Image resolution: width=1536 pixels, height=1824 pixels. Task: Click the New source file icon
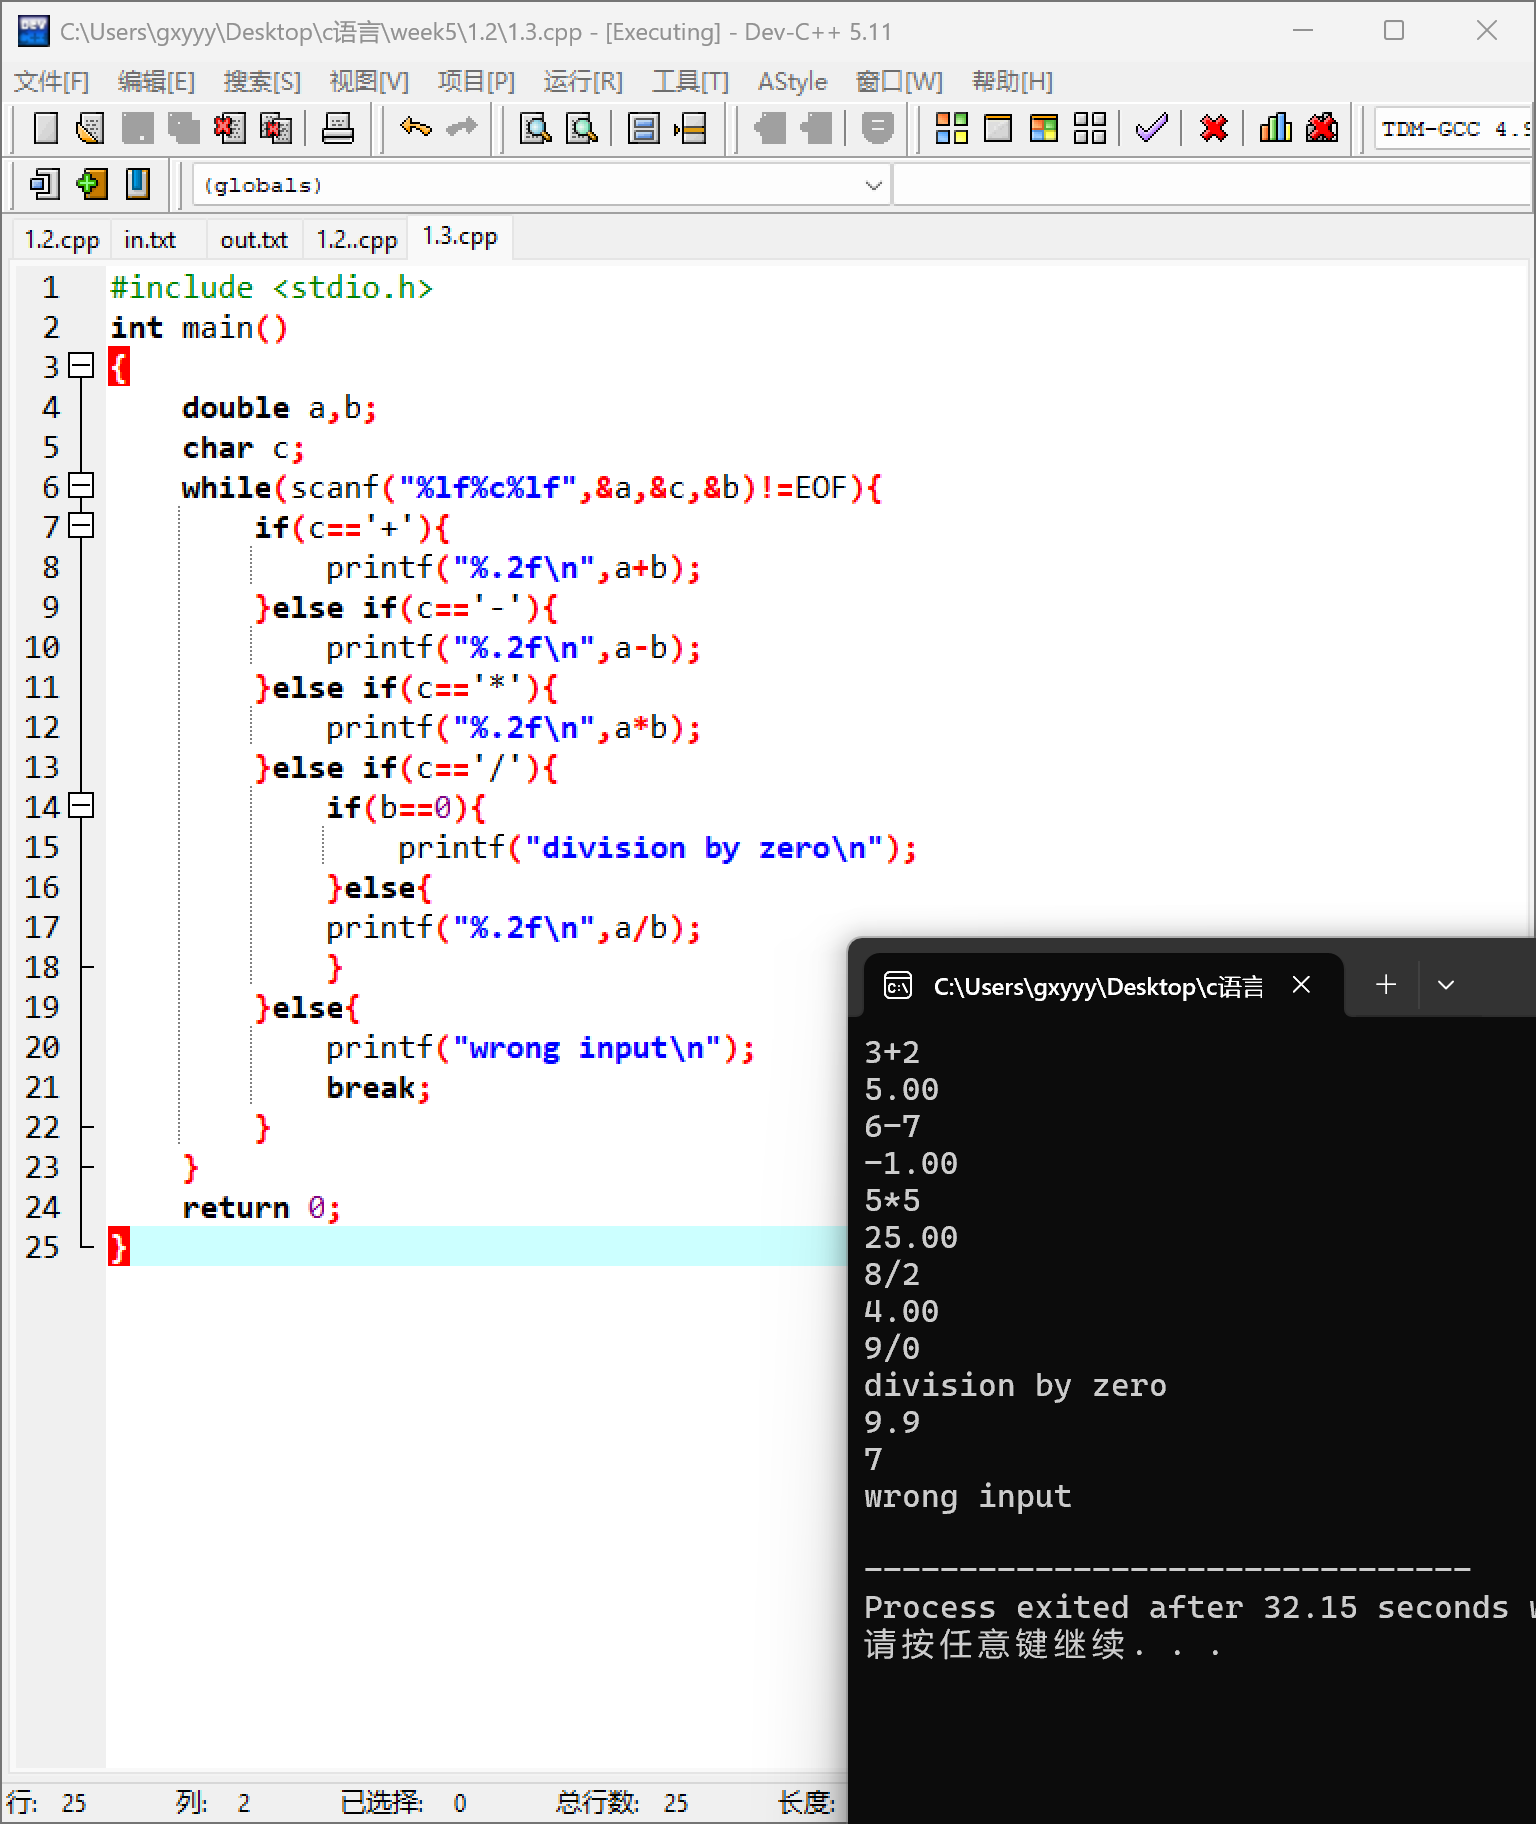pyautogui.click(x=46, y=128)
